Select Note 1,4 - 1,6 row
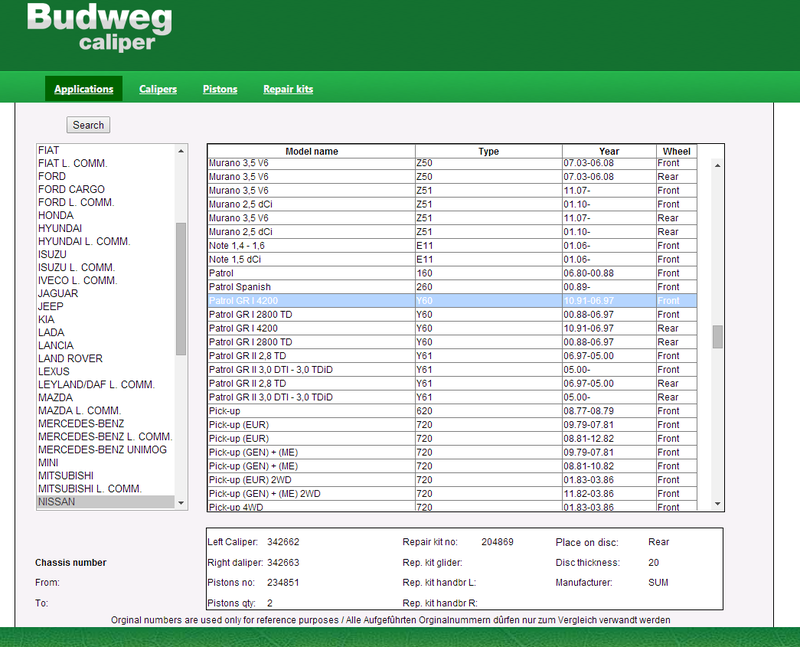The image size is (800, 647). pos(452,245)
